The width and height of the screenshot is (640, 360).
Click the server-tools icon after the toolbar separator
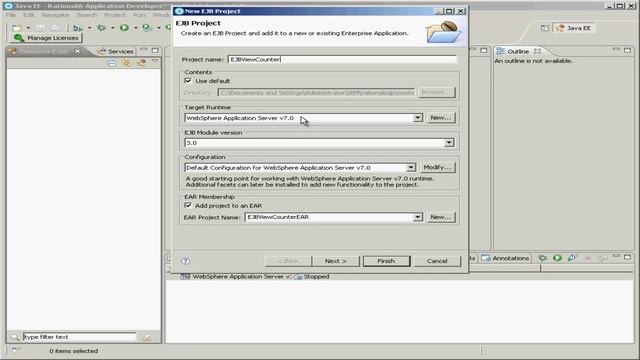pyautogui.click(x=77, y=28)
